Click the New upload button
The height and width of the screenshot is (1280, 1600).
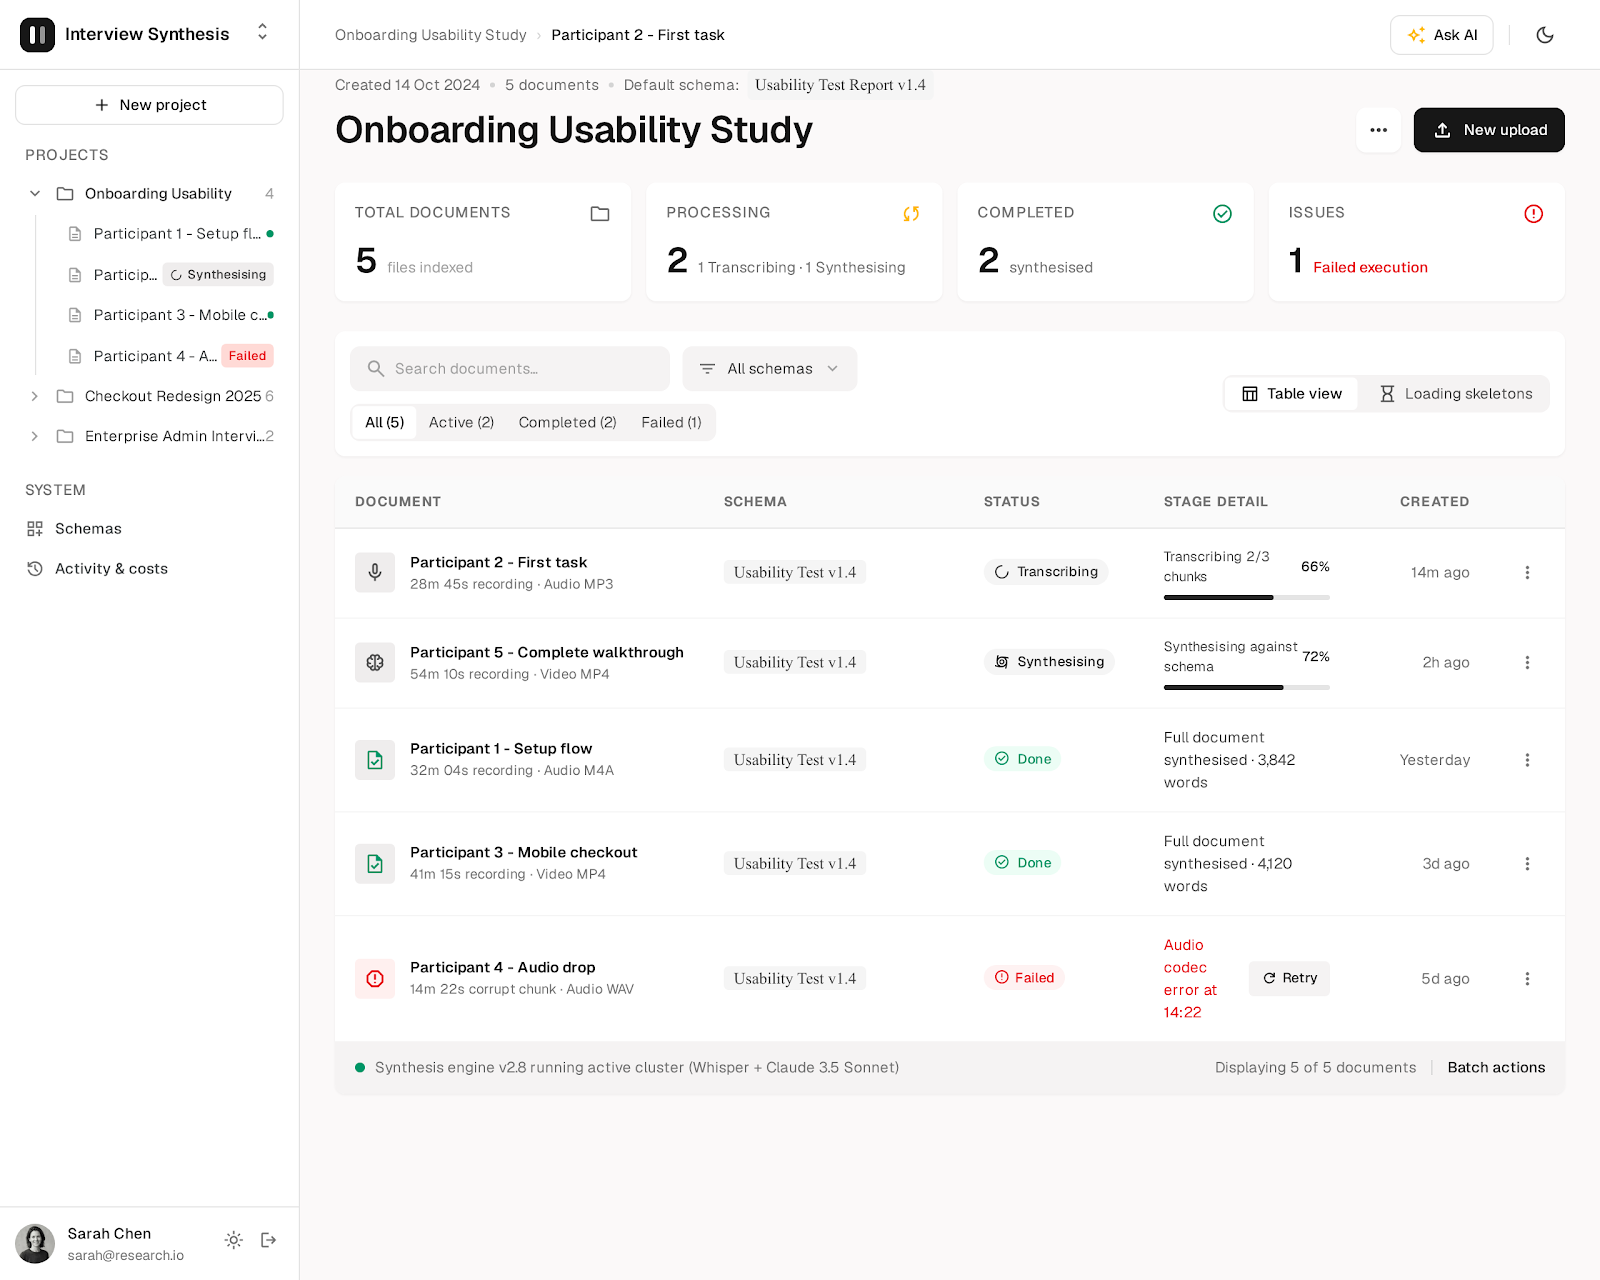pos(1489,130)
